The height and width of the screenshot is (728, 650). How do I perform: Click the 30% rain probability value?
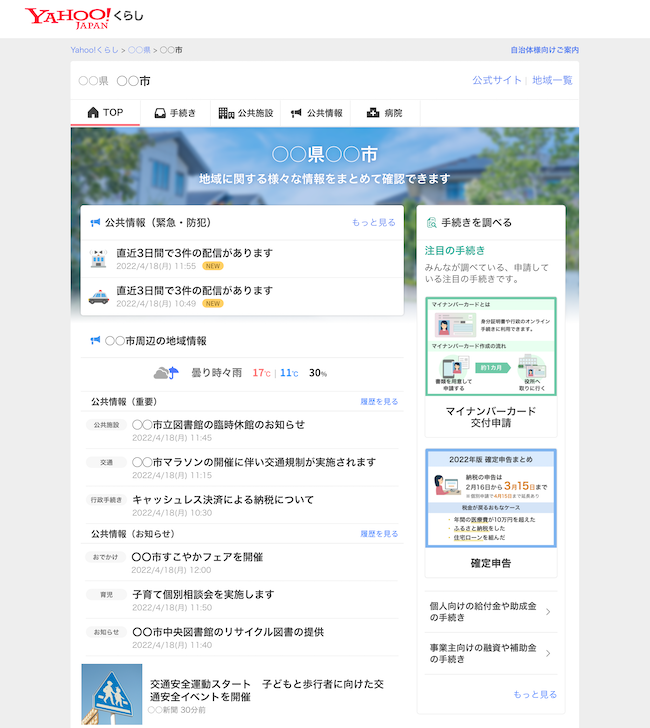coord(318,373)
